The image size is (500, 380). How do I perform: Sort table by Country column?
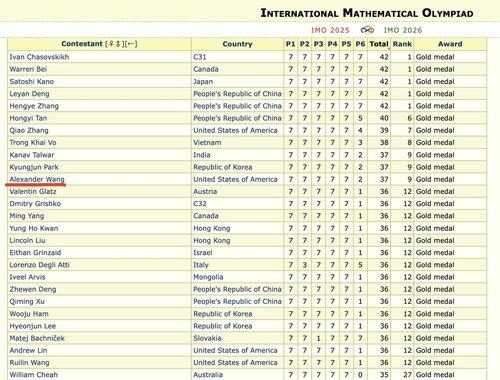237,44
